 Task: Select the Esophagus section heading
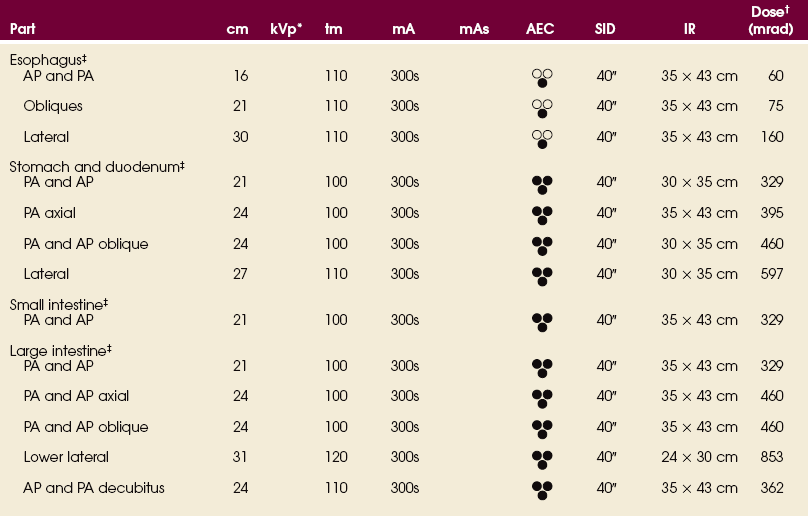[44, 60]
